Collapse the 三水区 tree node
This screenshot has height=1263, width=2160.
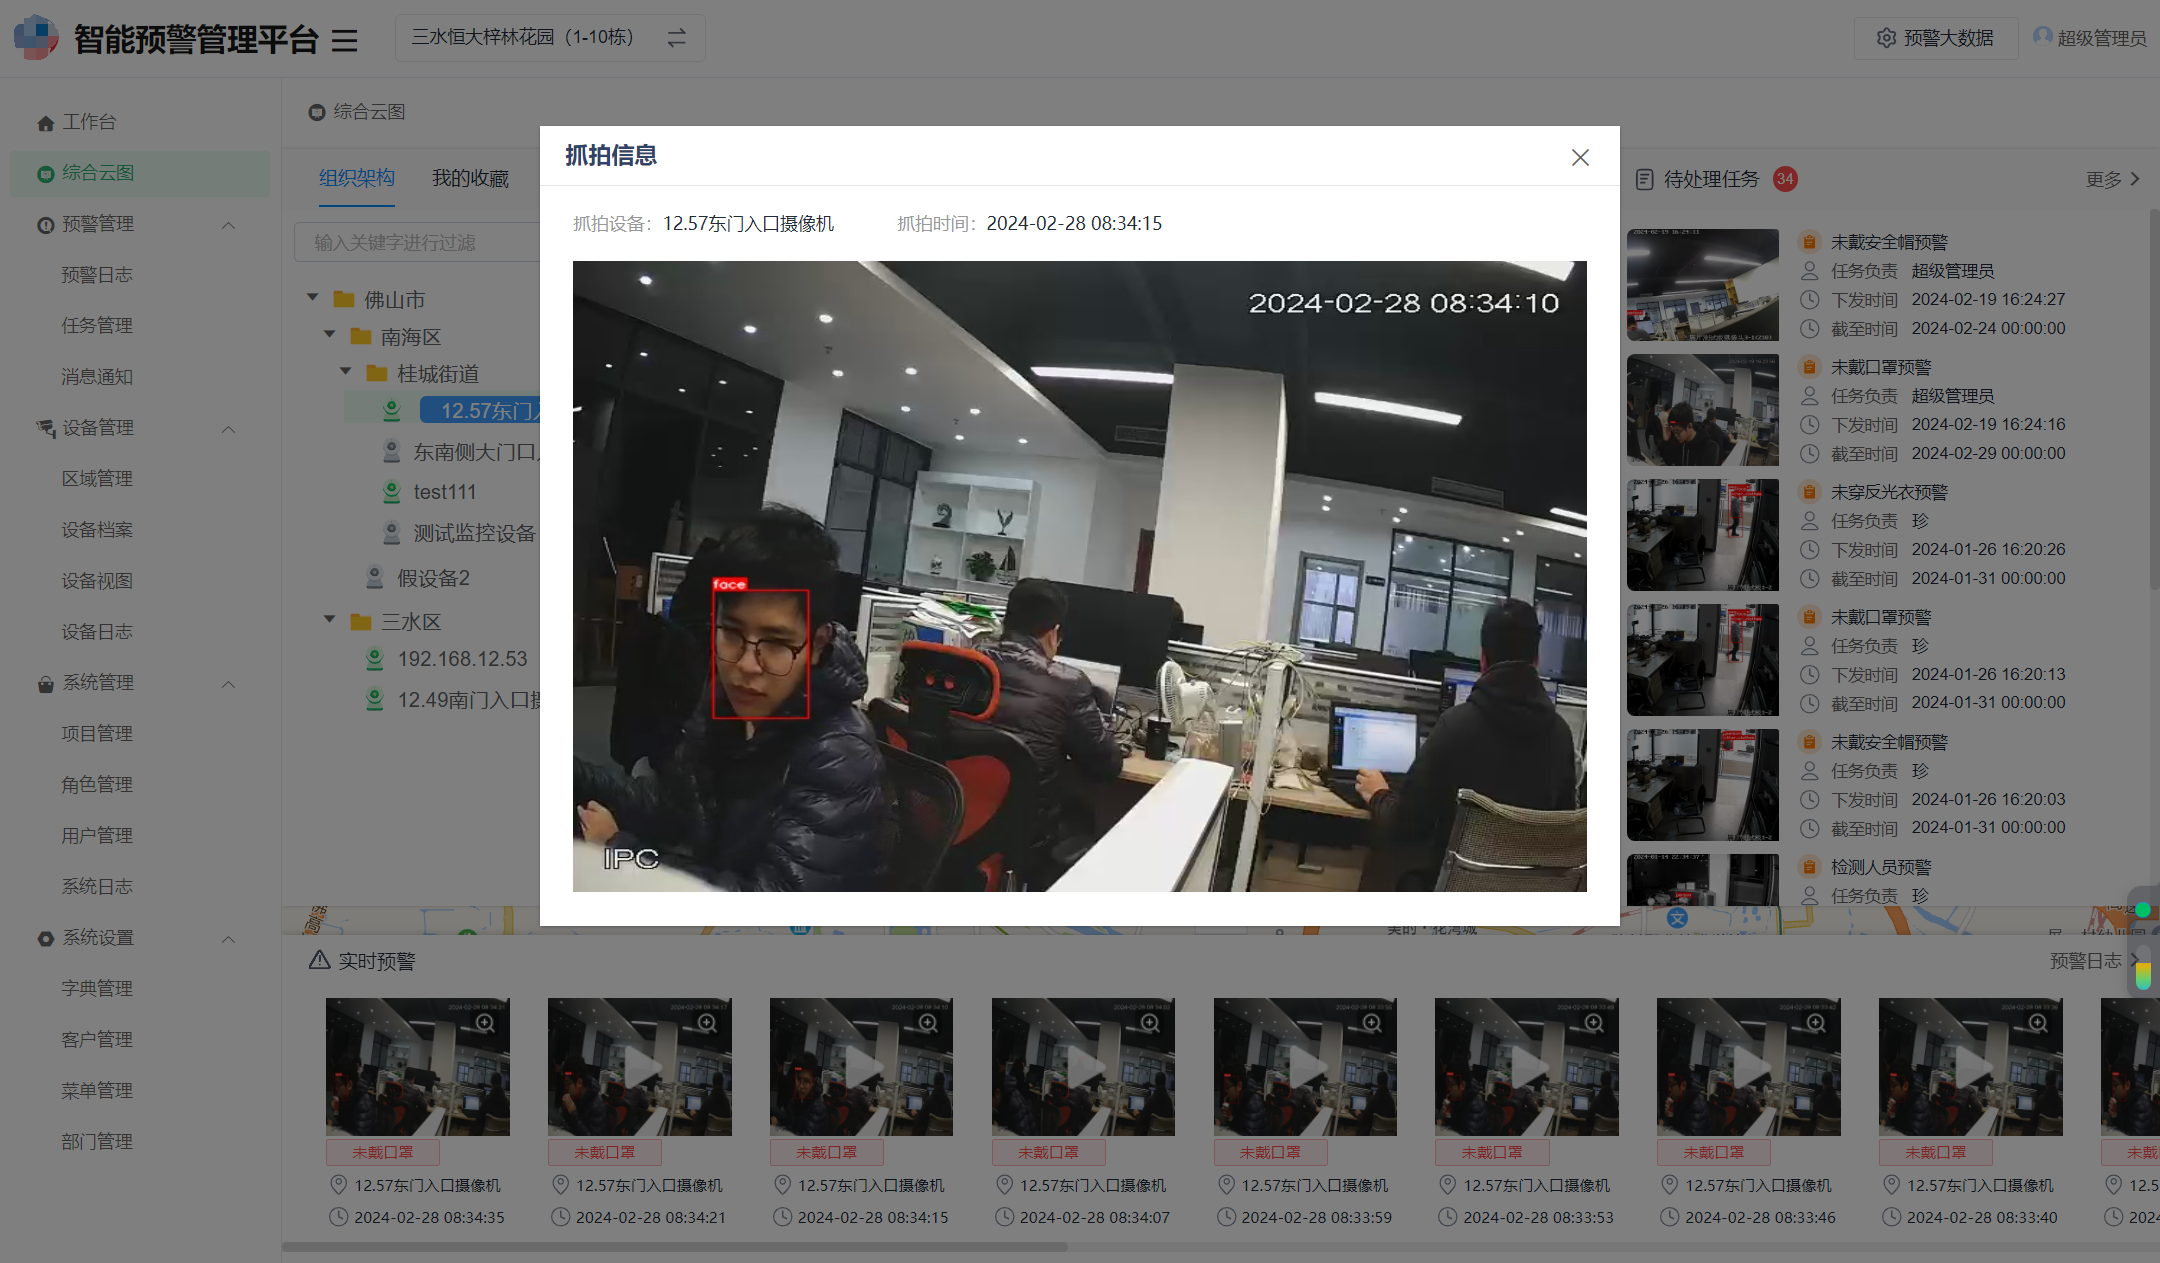(329, 620)
